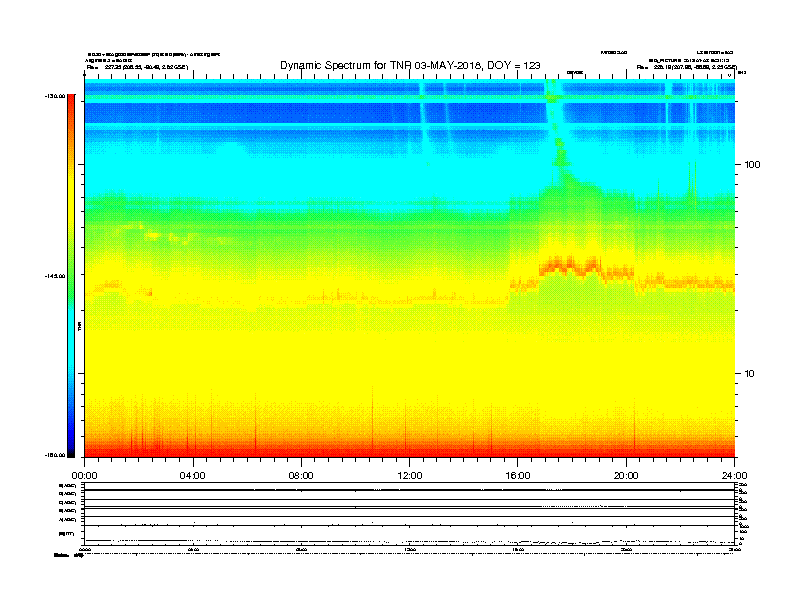This screenshot has width=792, height=612.
Task: Click the 10 frequency axis label
Action: (750, 374)
